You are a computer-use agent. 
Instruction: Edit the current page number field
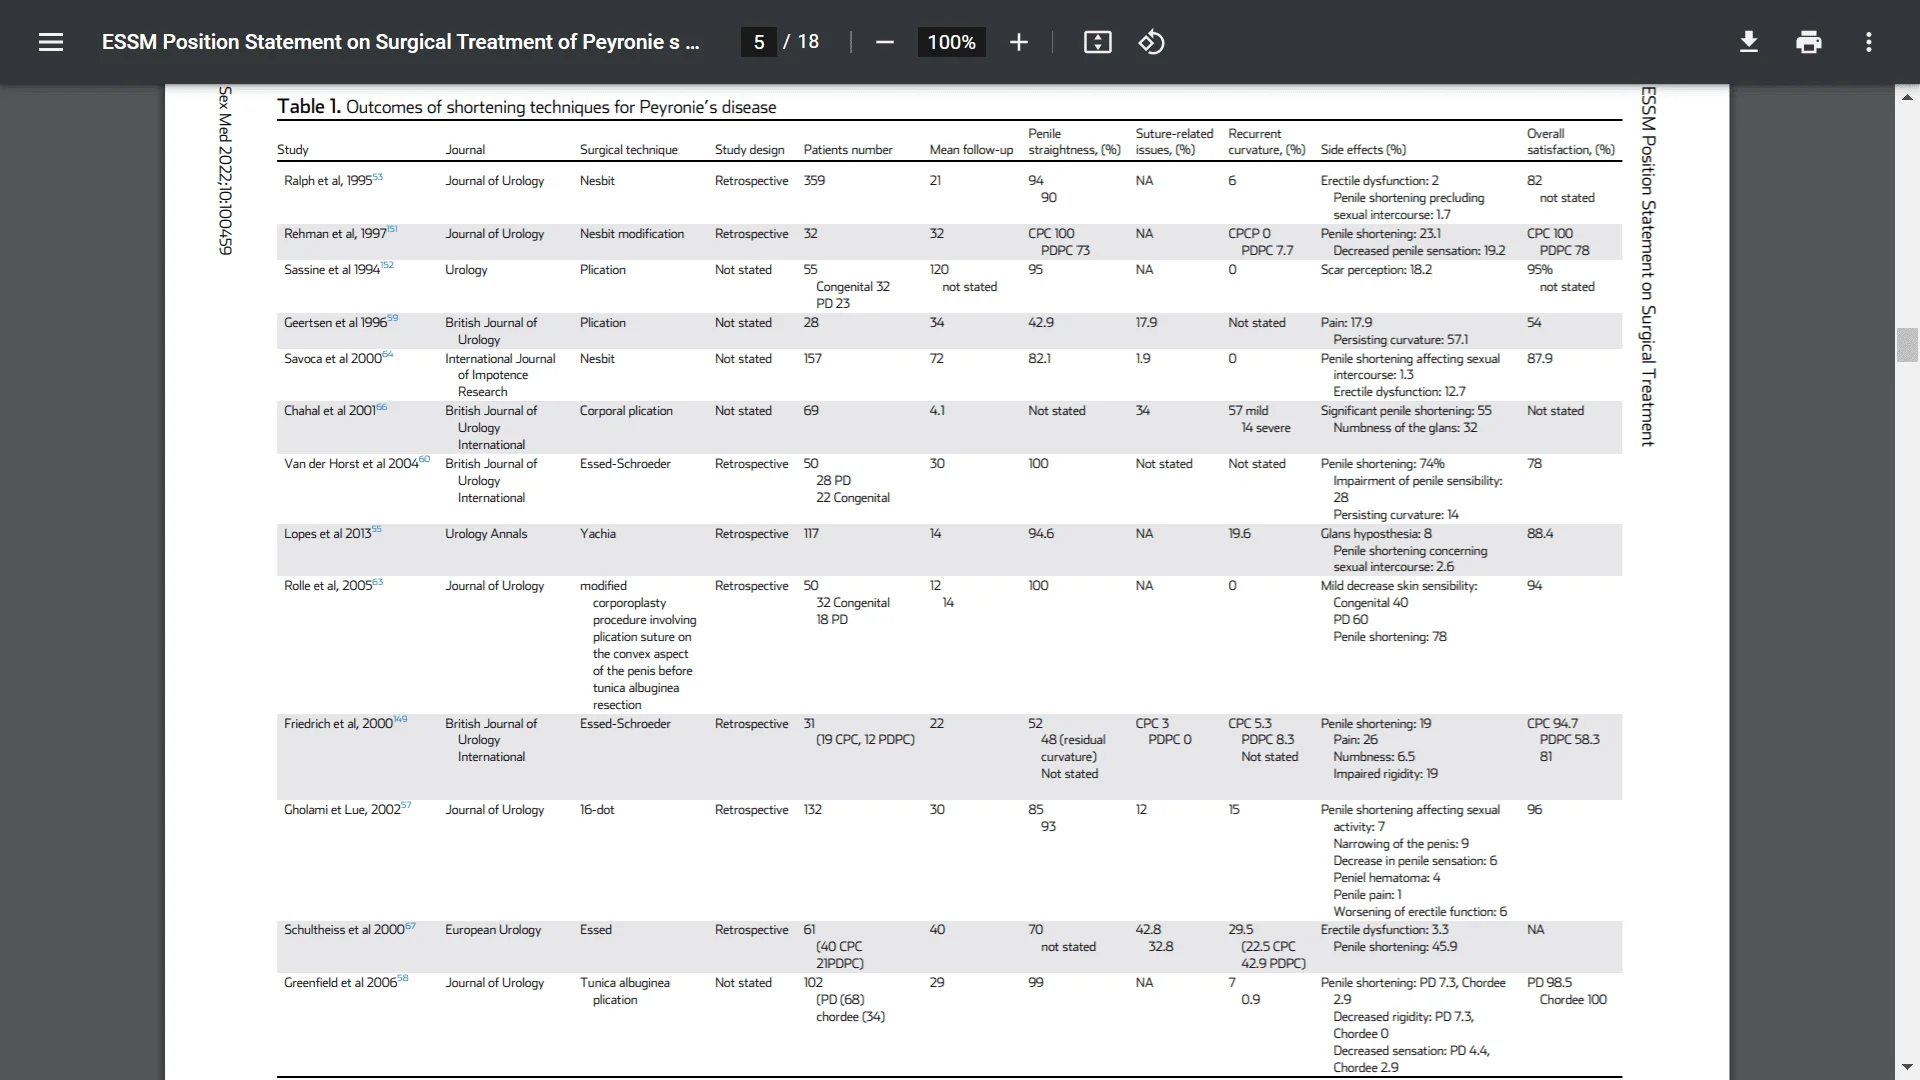(759, 42)
